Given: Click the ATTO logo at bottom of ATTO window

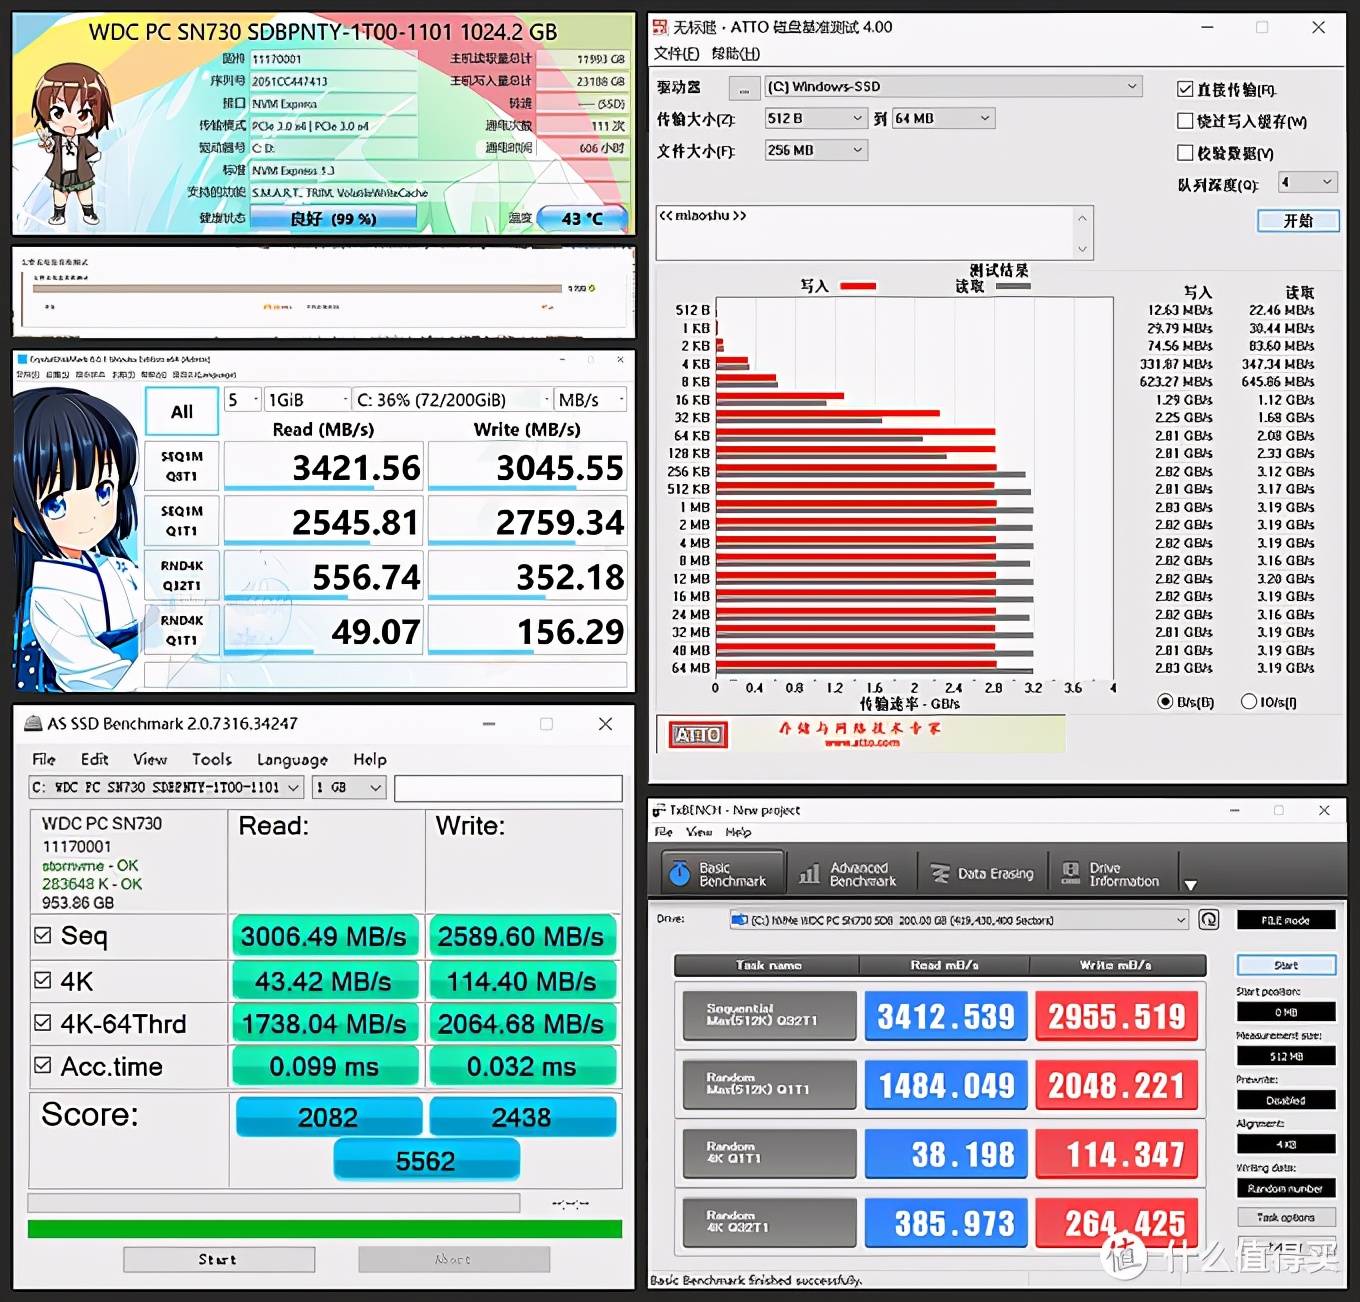Looking at the screenshot, I should [x=698, y=735].
